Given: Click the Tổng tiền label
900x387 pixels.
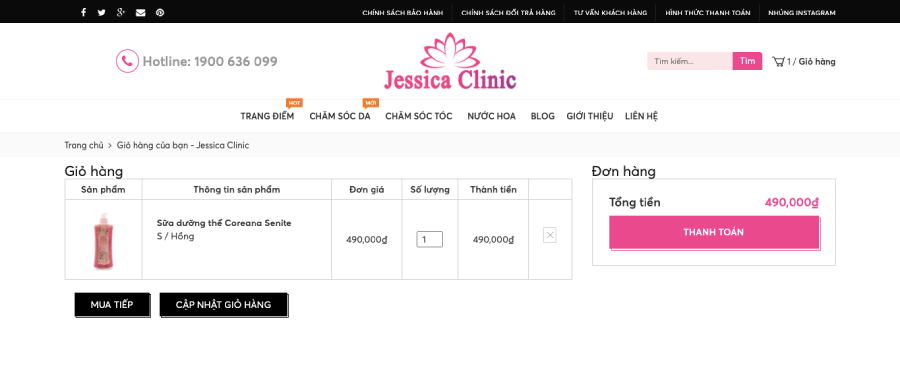Looking at the screenshot, I should tap(635, 202).
